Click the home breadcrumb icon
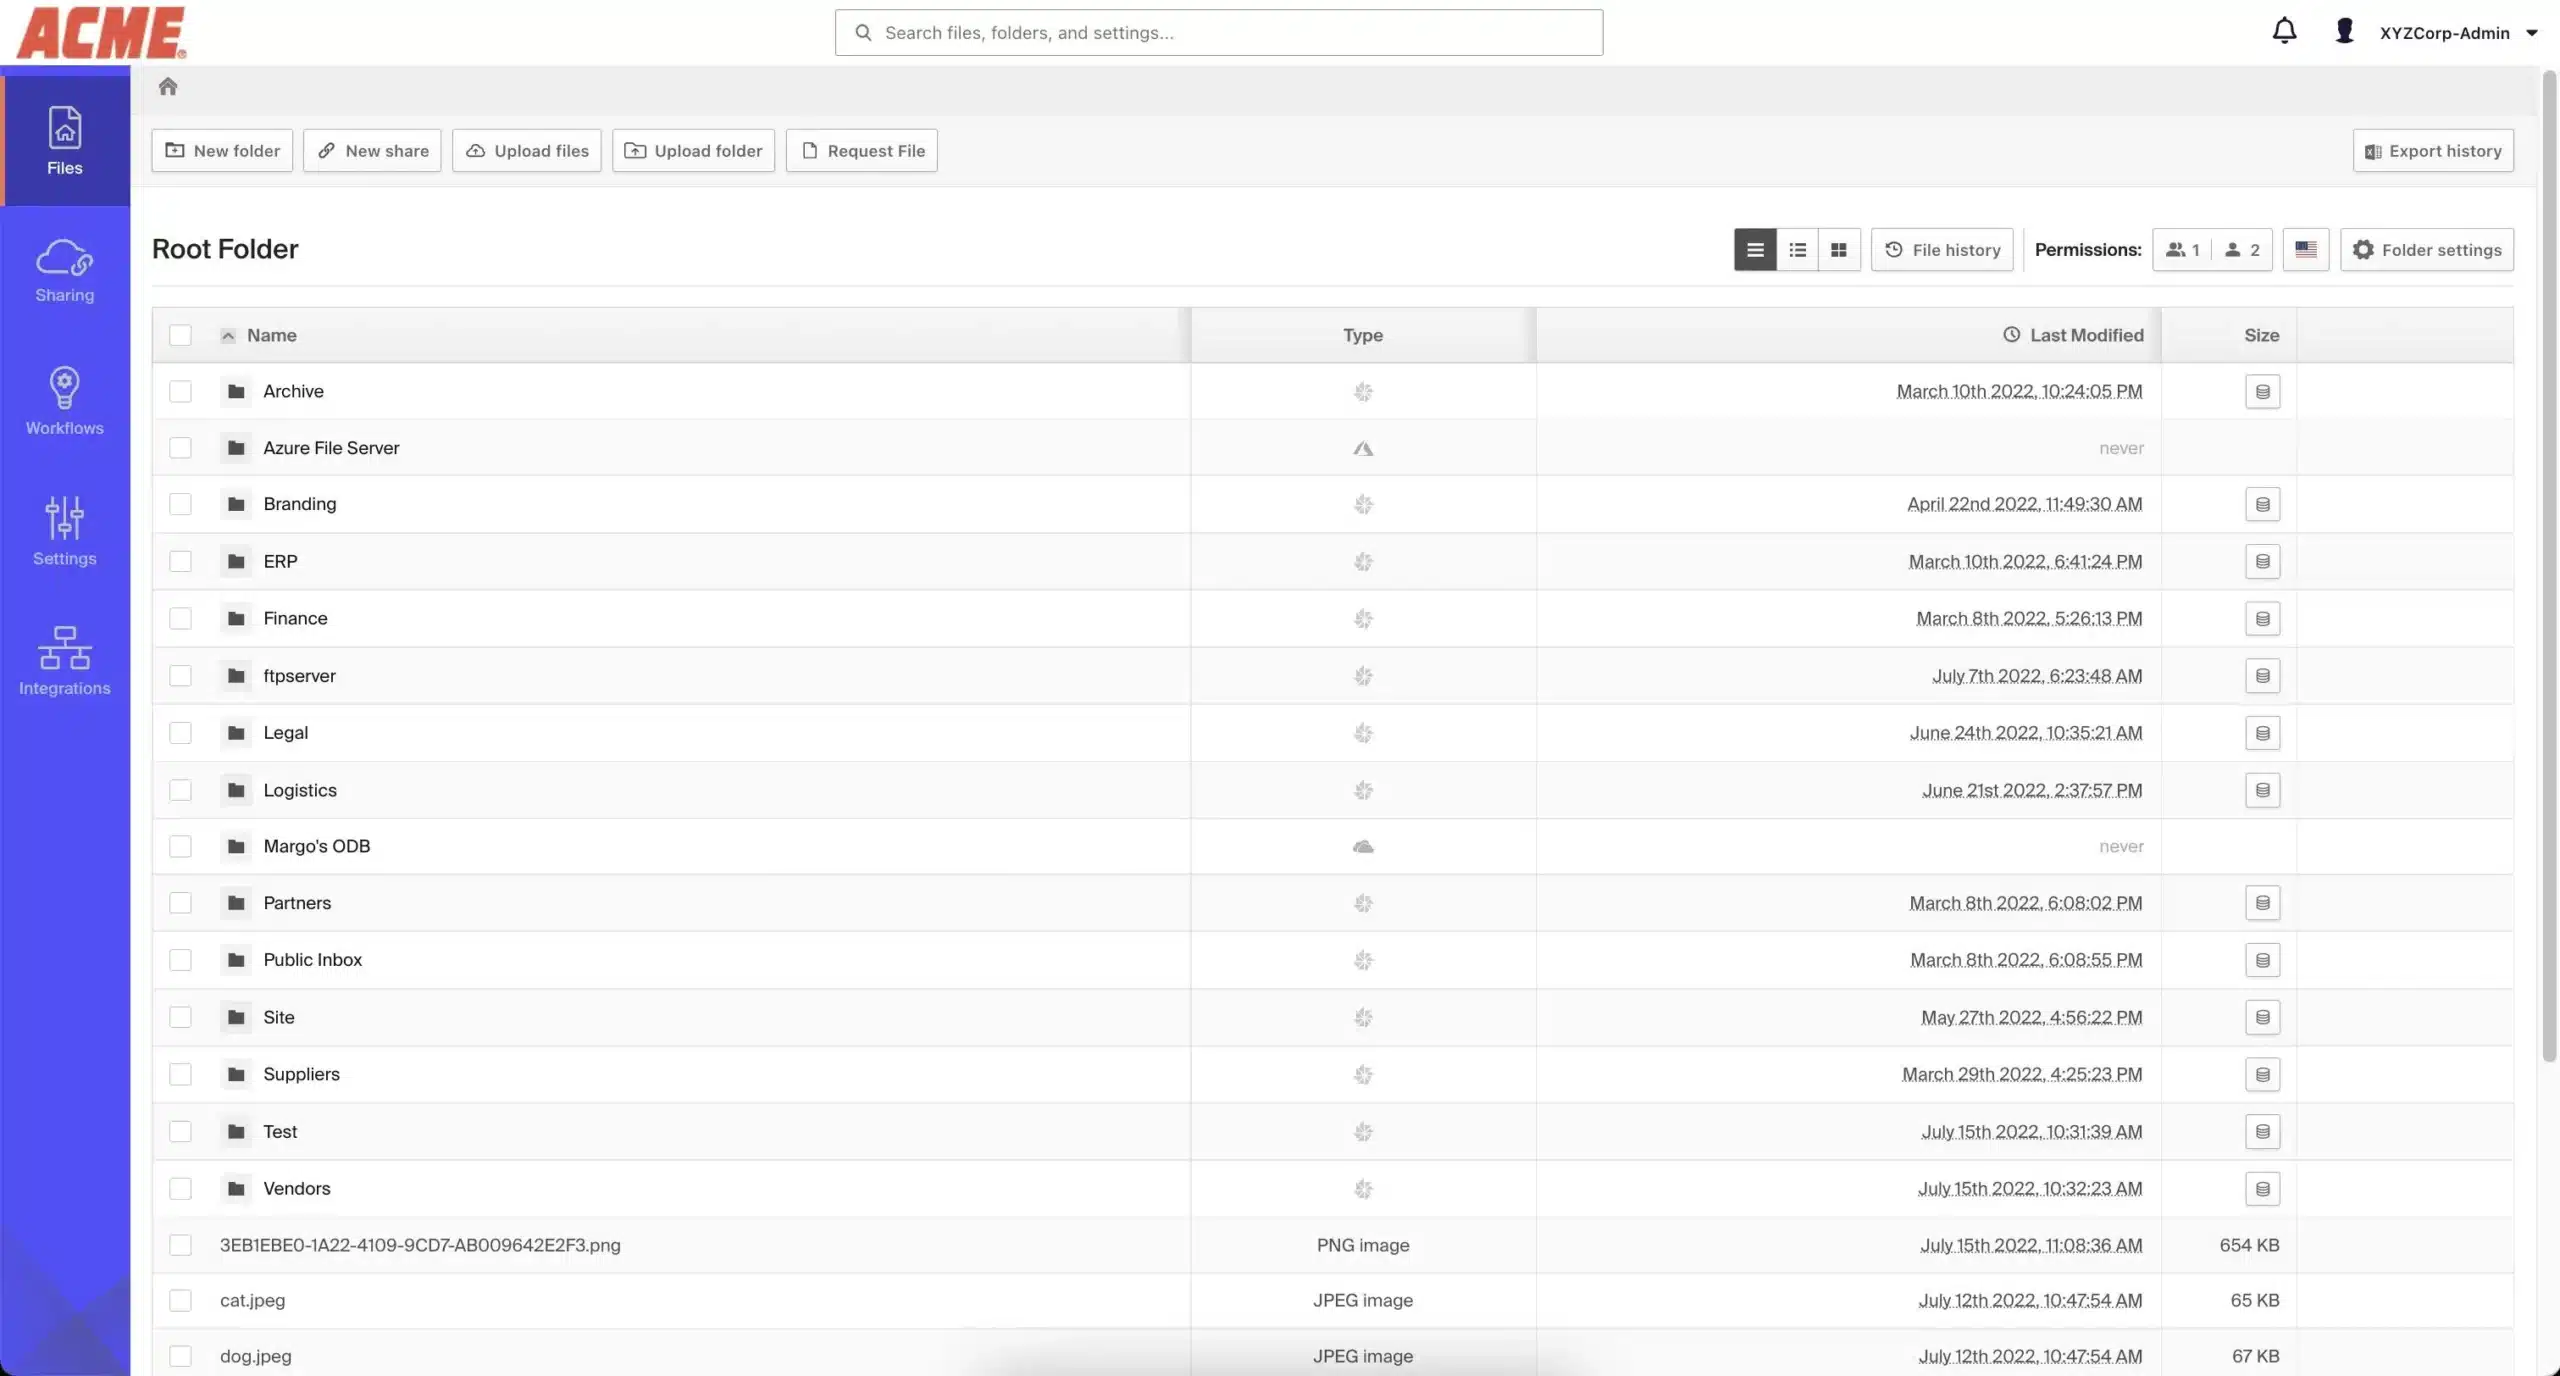The width and height of the screenshot is (2560, 1376). (x=168, y=86)
